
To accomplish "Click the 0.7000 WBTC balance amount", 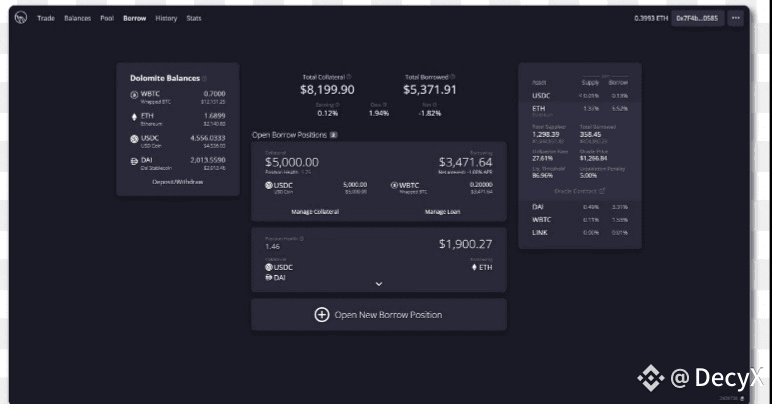I will click(215, 93).
